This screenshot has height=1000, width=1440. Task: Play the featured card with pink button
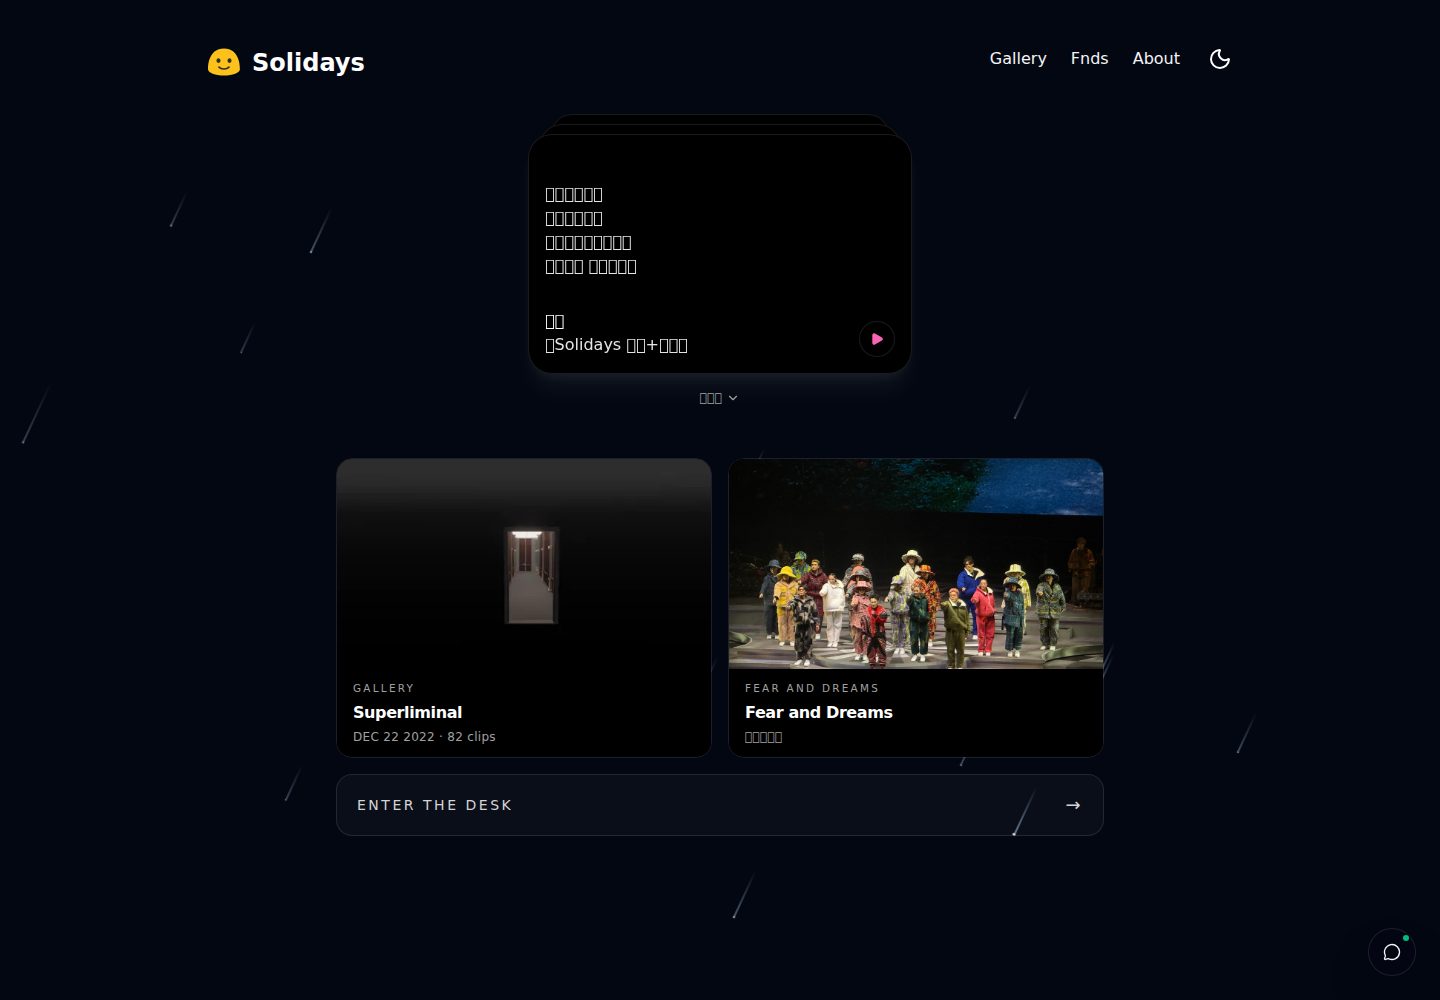click(x=877, y=339)
